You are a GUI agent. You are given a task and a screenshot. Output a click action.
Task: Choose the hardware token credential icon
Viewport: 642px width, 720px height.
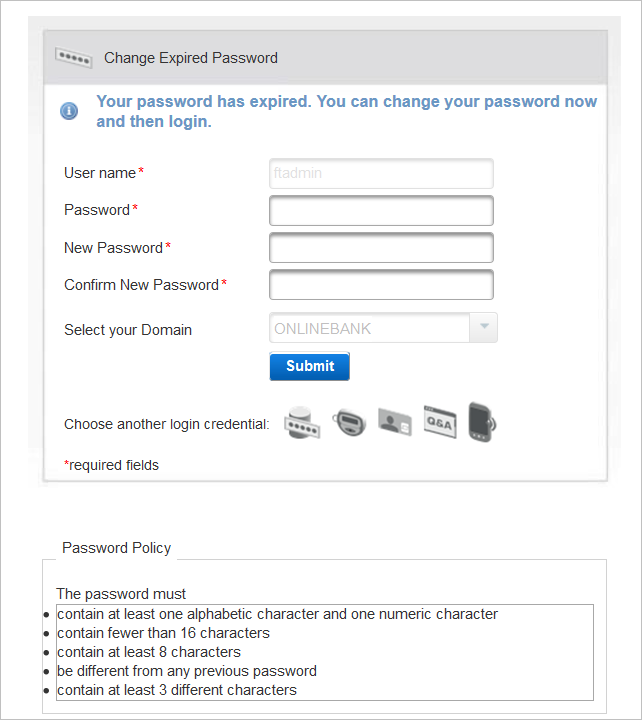348,423
